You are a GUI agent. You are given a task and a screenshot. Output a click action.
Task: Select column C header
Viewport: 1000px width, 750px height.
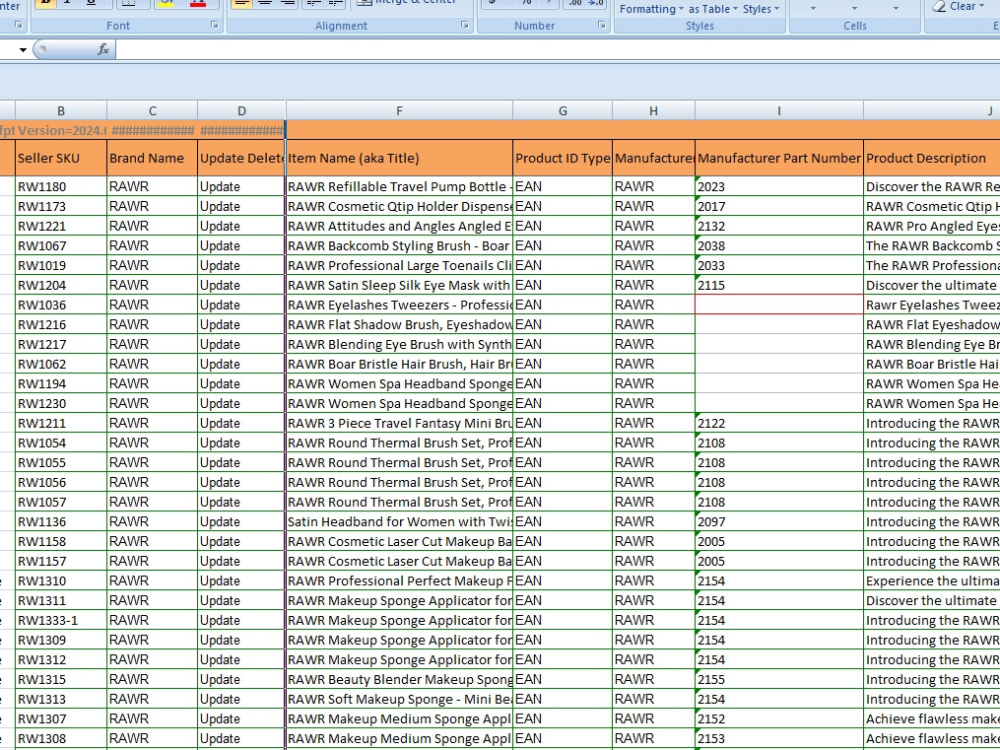[x=152, y=110]
